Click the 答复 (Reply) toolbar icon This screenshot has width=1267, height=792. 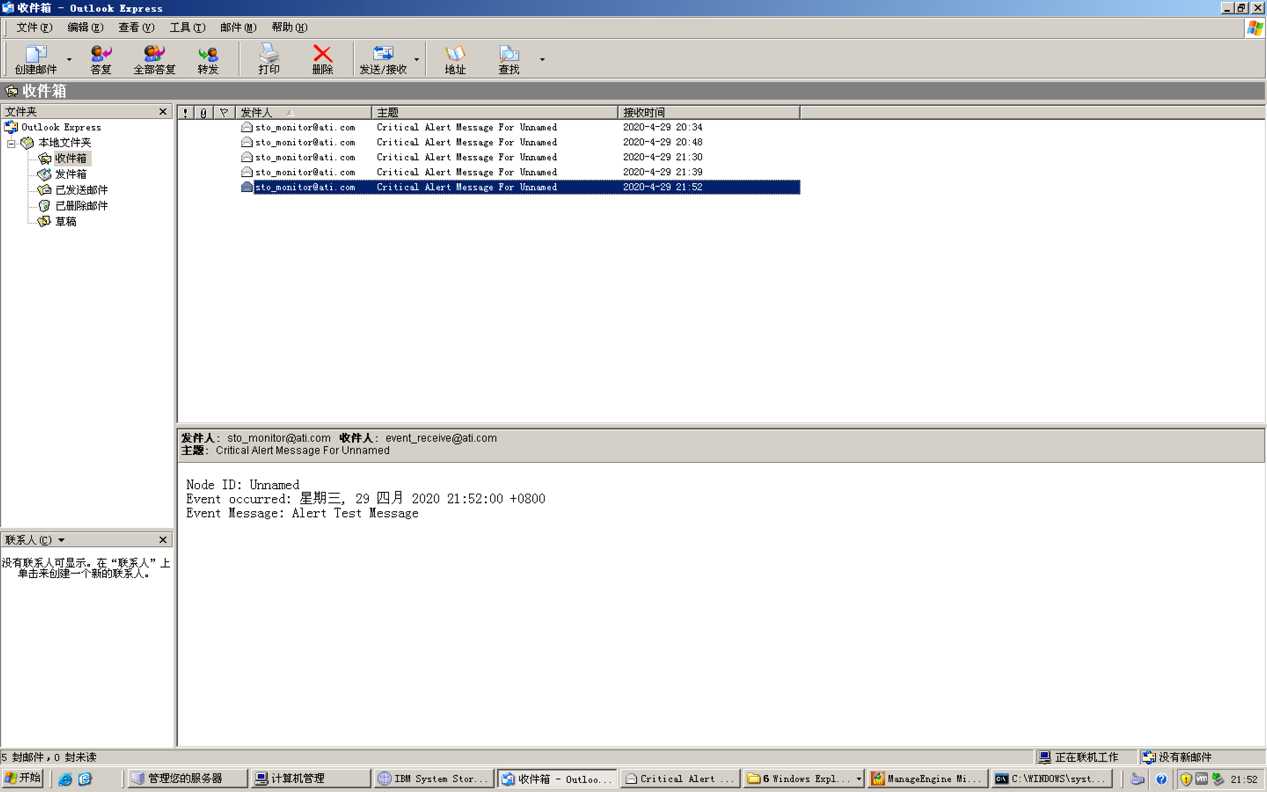click(x=101, y=59)
